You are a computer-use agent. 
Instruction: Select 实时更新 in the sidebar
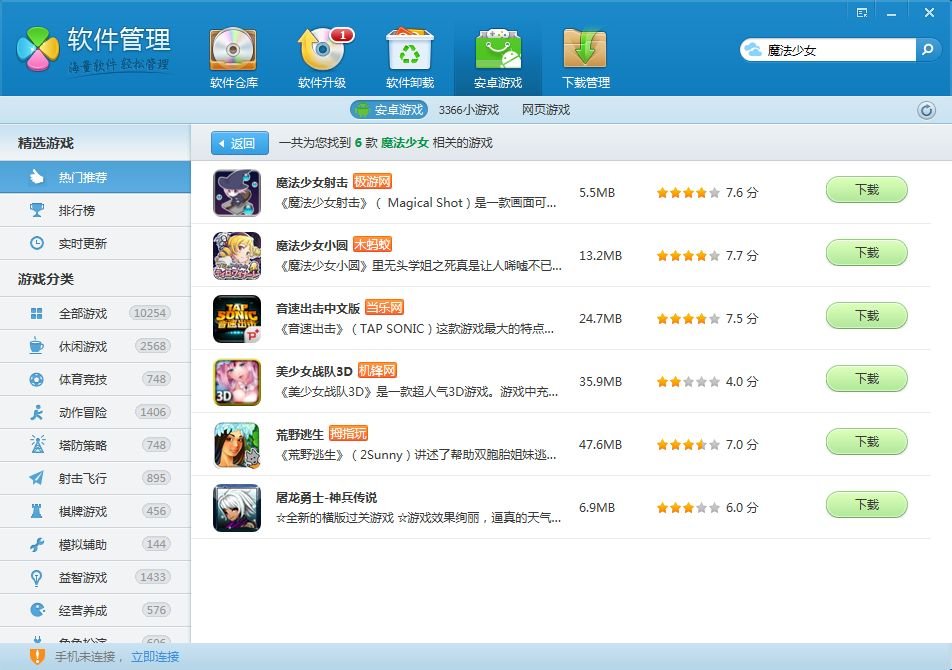[82, 244]
